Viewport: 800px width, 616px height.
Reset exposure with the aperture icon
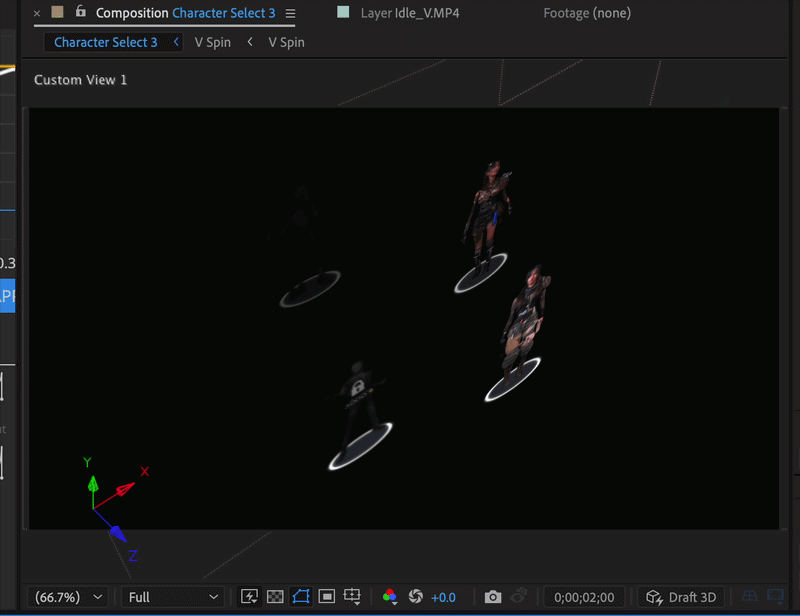[416, 597]
